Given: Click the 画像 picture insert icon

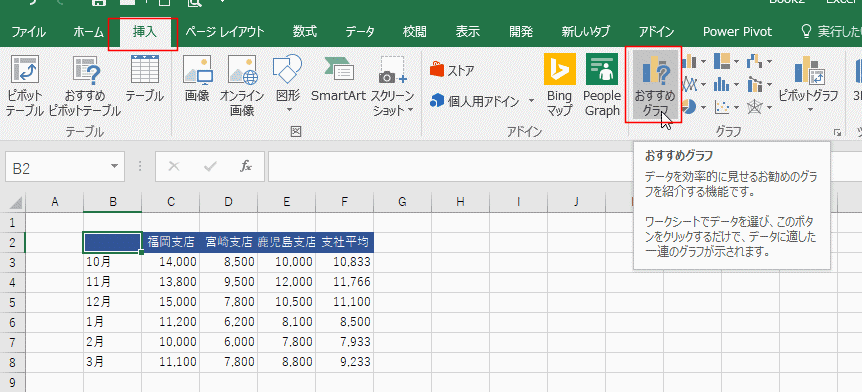Looking at the screenshot, I should pos(197,79).
